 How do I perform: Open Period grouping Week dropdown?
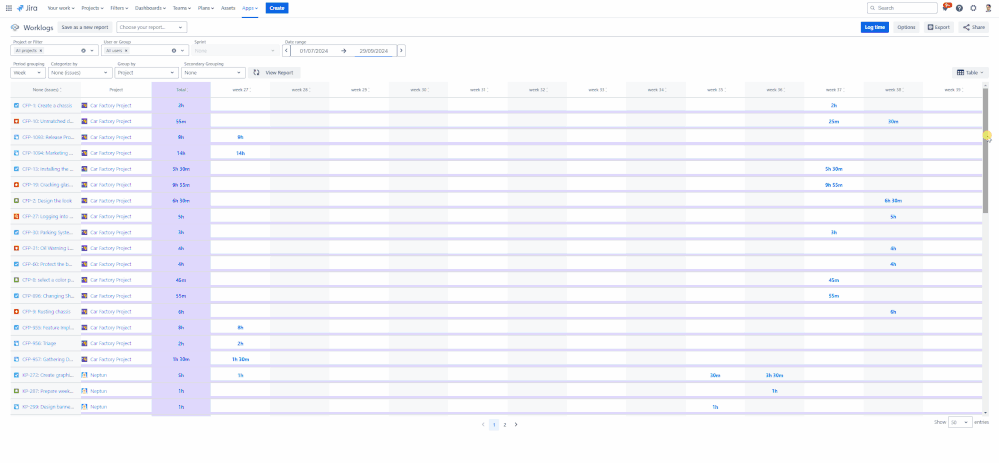tap(27, 73)
